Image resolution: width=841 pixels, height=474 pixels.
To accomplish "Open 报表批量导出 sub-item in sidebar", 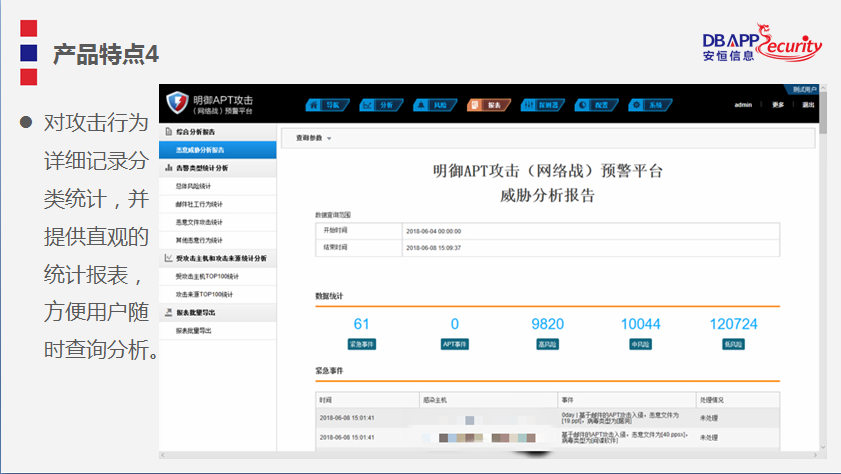I will 218,331.
